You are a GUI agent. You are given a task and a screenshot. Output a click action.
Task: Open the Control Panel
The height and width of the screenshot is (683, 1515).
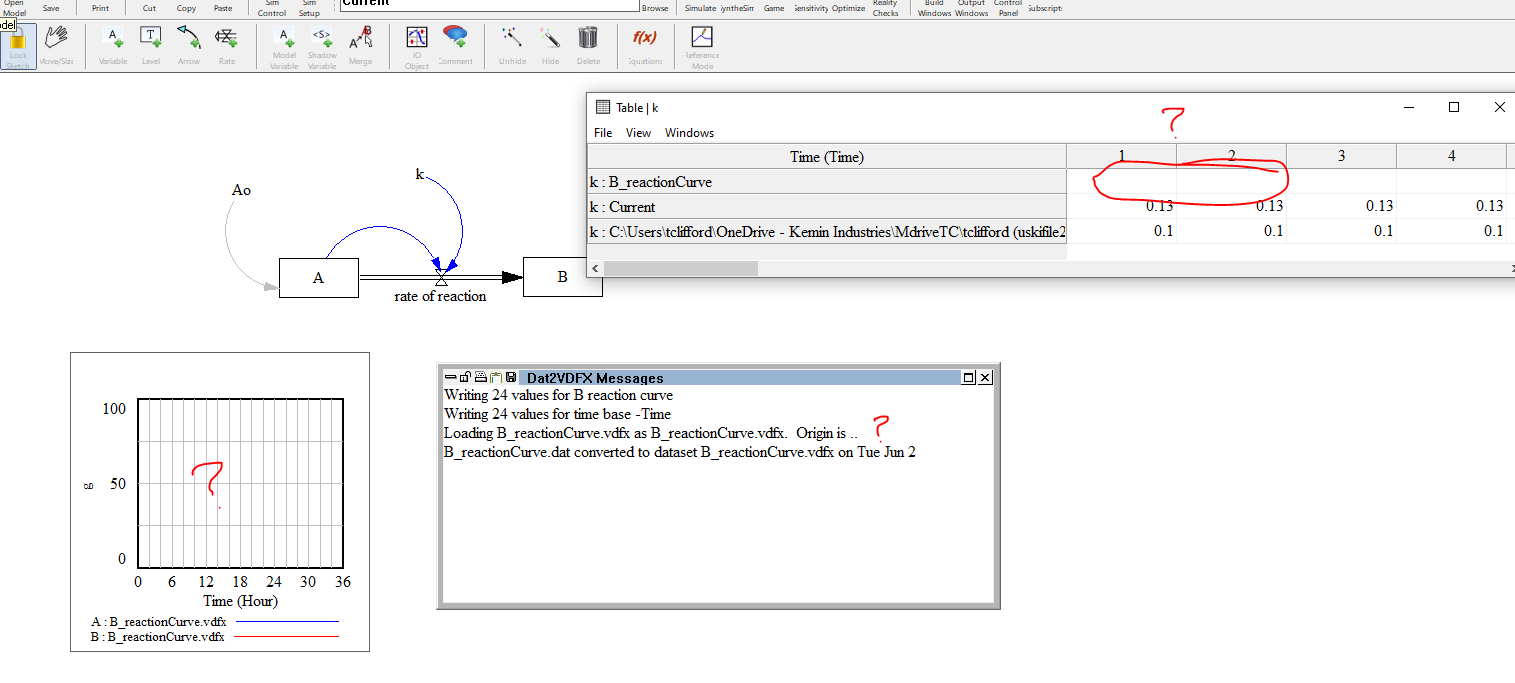tap(1008, 8)
